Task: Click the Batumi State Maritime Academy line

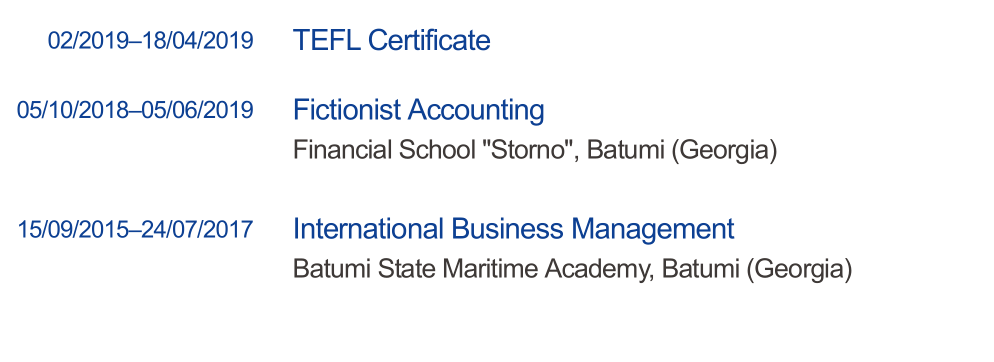Action: (572, 269)
